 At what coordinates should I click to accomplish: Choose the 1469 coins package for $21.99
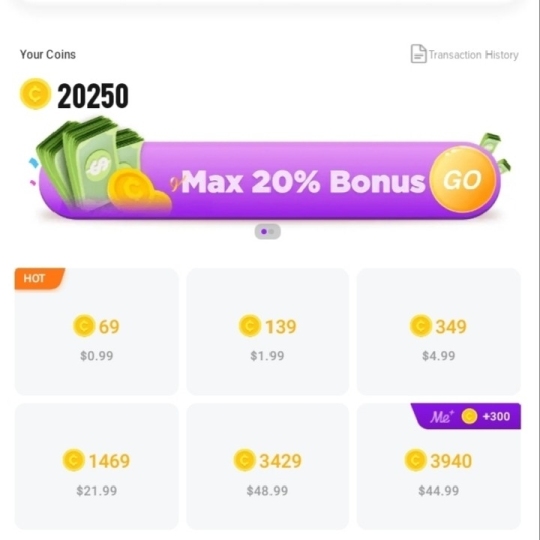pos(97,466)
